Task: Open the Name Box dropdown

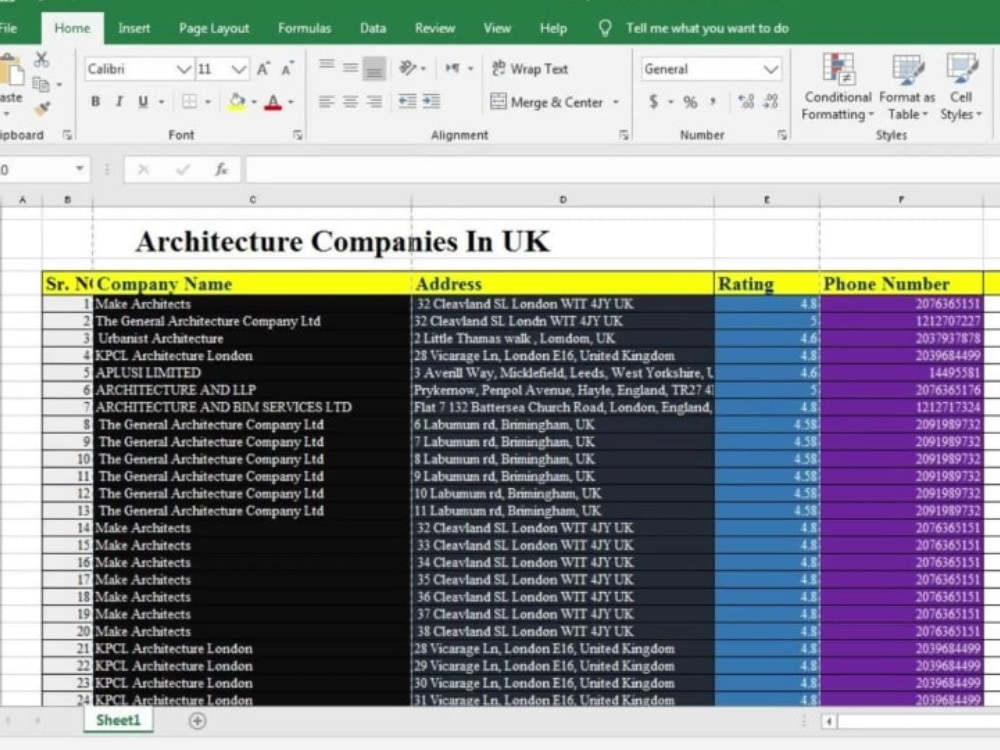Action: (x=80, y=169)
